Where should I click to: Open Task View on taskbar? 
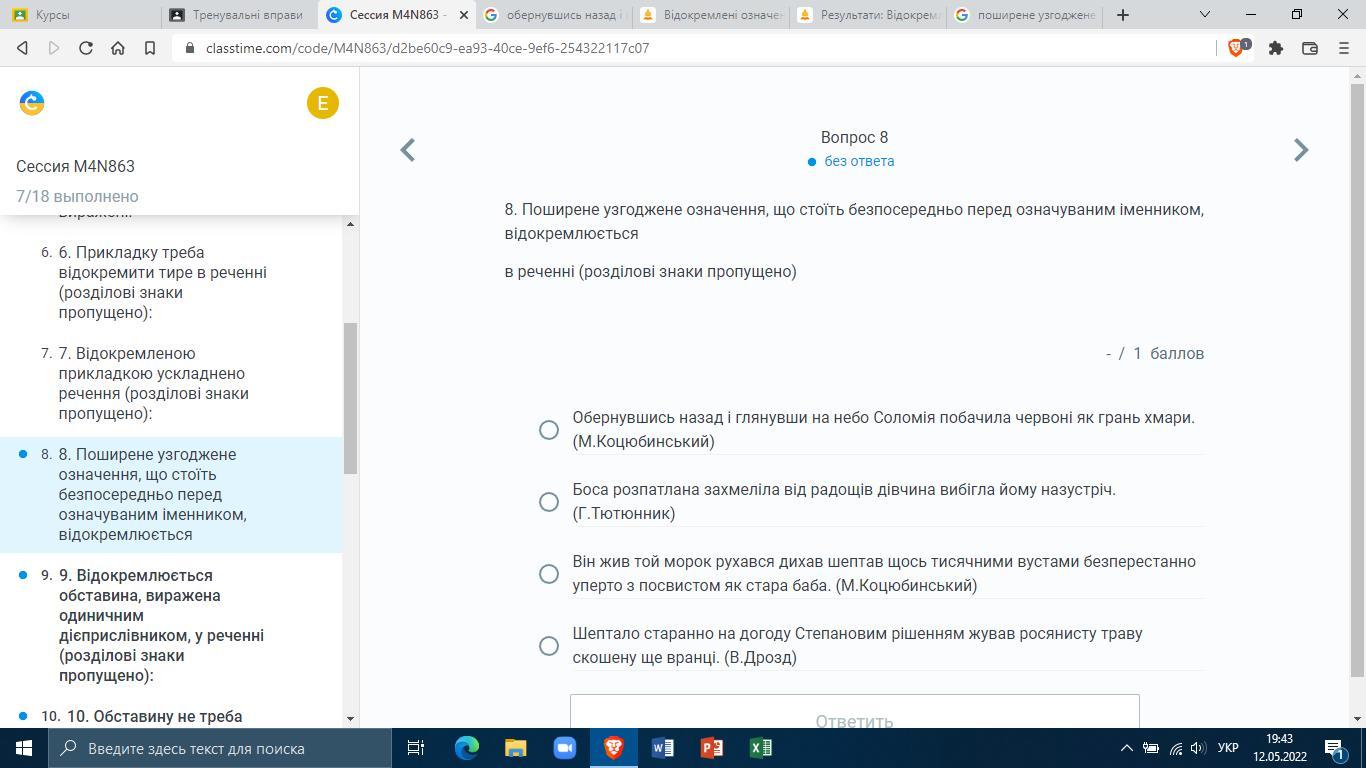tap(416, 748)
